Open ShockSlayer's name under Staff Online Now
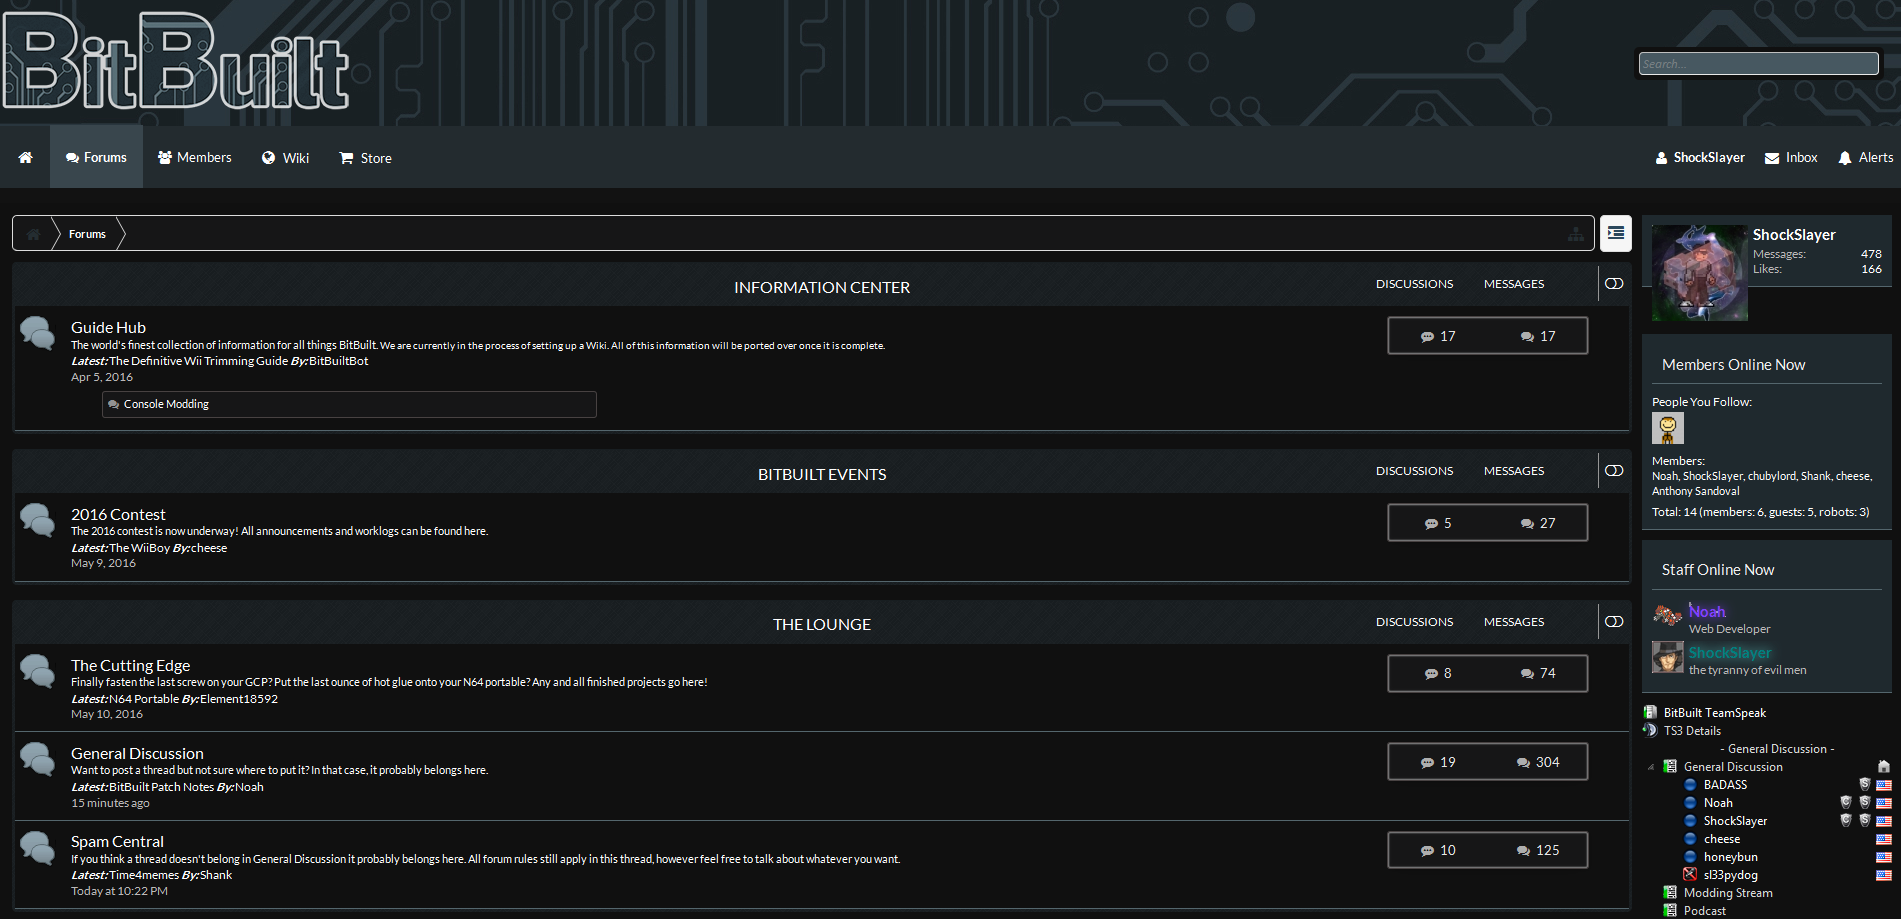The image size is (1901, 919). 1730,653
